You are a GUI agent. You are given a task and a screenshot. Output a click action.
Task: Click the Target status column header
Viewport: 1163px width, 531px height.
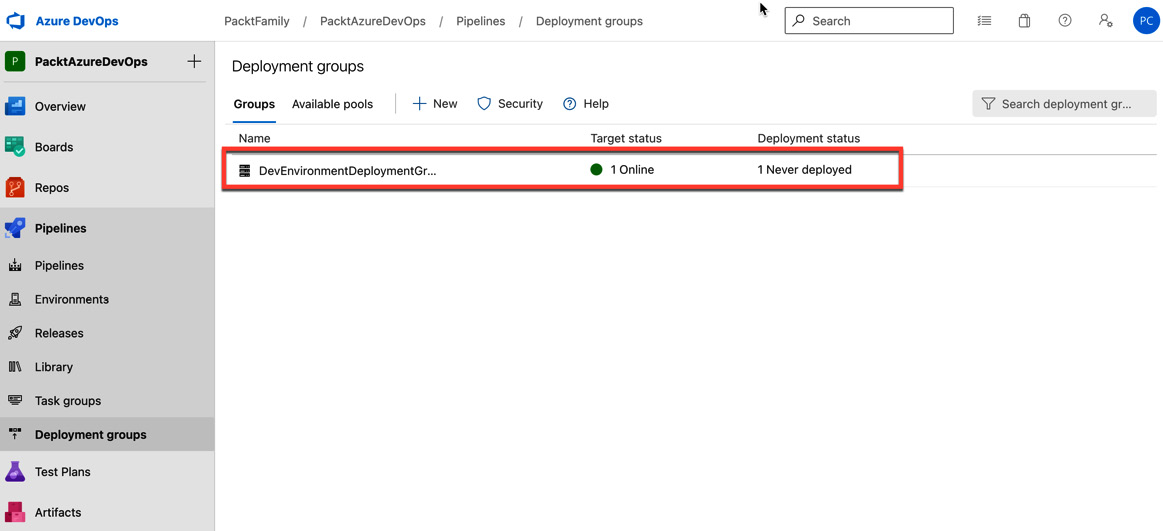pos(626,138)
